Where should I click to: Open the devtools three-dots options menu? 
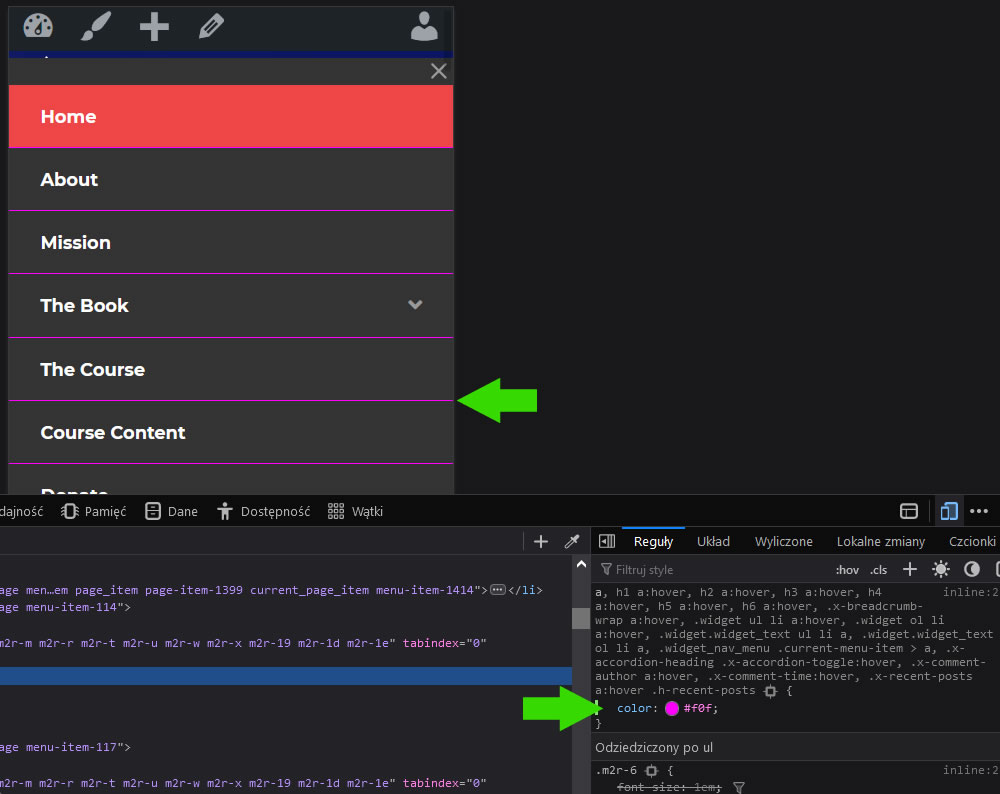(x=979, y=511)
